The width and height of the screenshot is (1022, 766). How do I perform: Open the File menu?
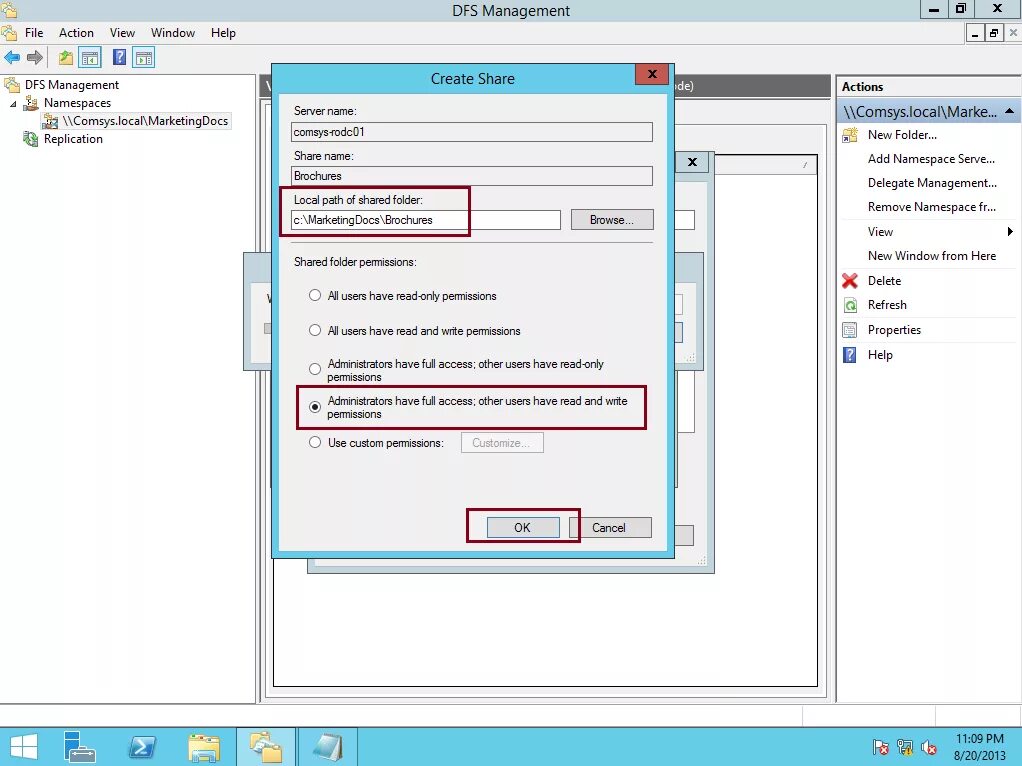pos(34,33)
